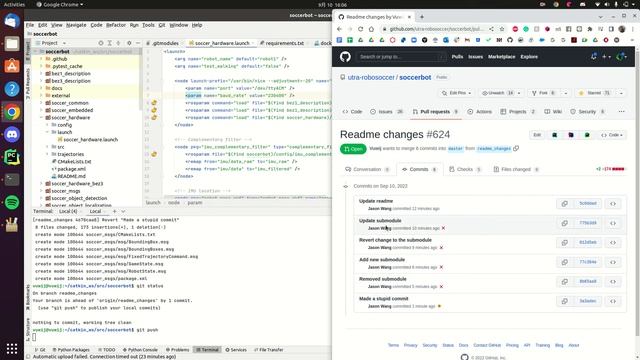640x360 pixels.
Task: Open Edit Pins dropdown
Action: 456,93
